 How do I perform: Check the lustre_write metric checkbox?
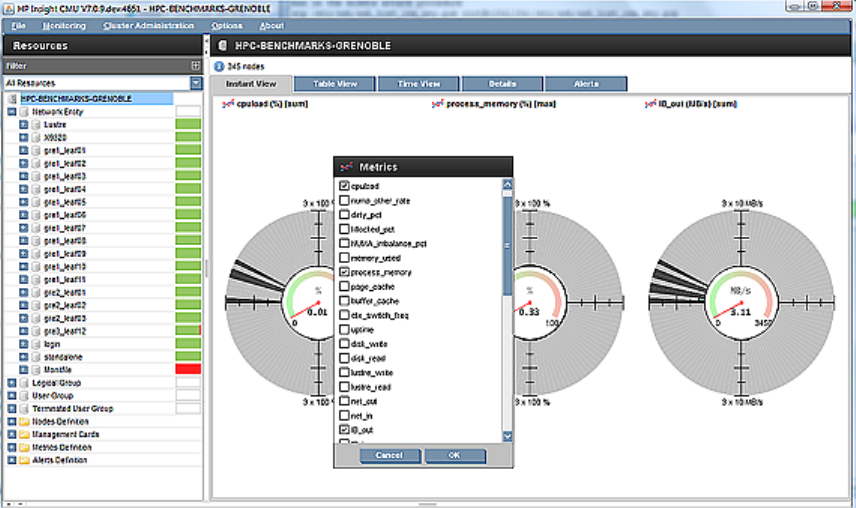coord(345,372)
